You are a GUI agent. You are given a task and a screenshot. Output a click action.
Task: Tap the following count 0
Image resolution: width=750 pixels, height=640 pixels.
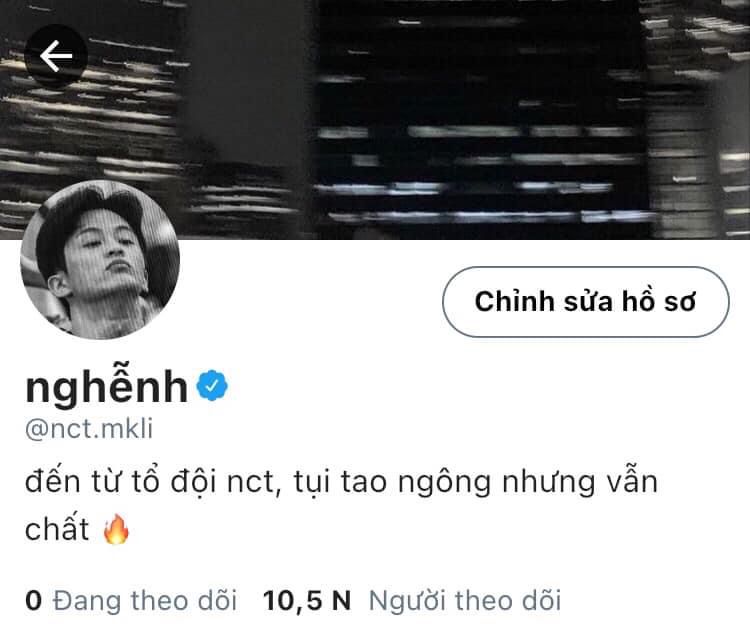pyautogui.click(x=33, y=601)
